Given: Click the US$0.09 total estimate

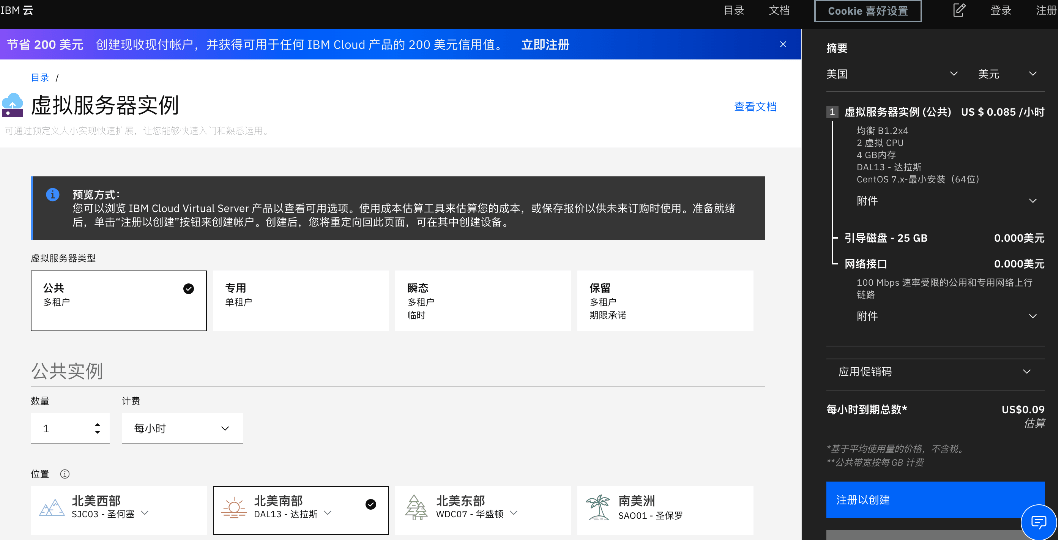Looking at the screenshot, I should [x=1023, y=409].
